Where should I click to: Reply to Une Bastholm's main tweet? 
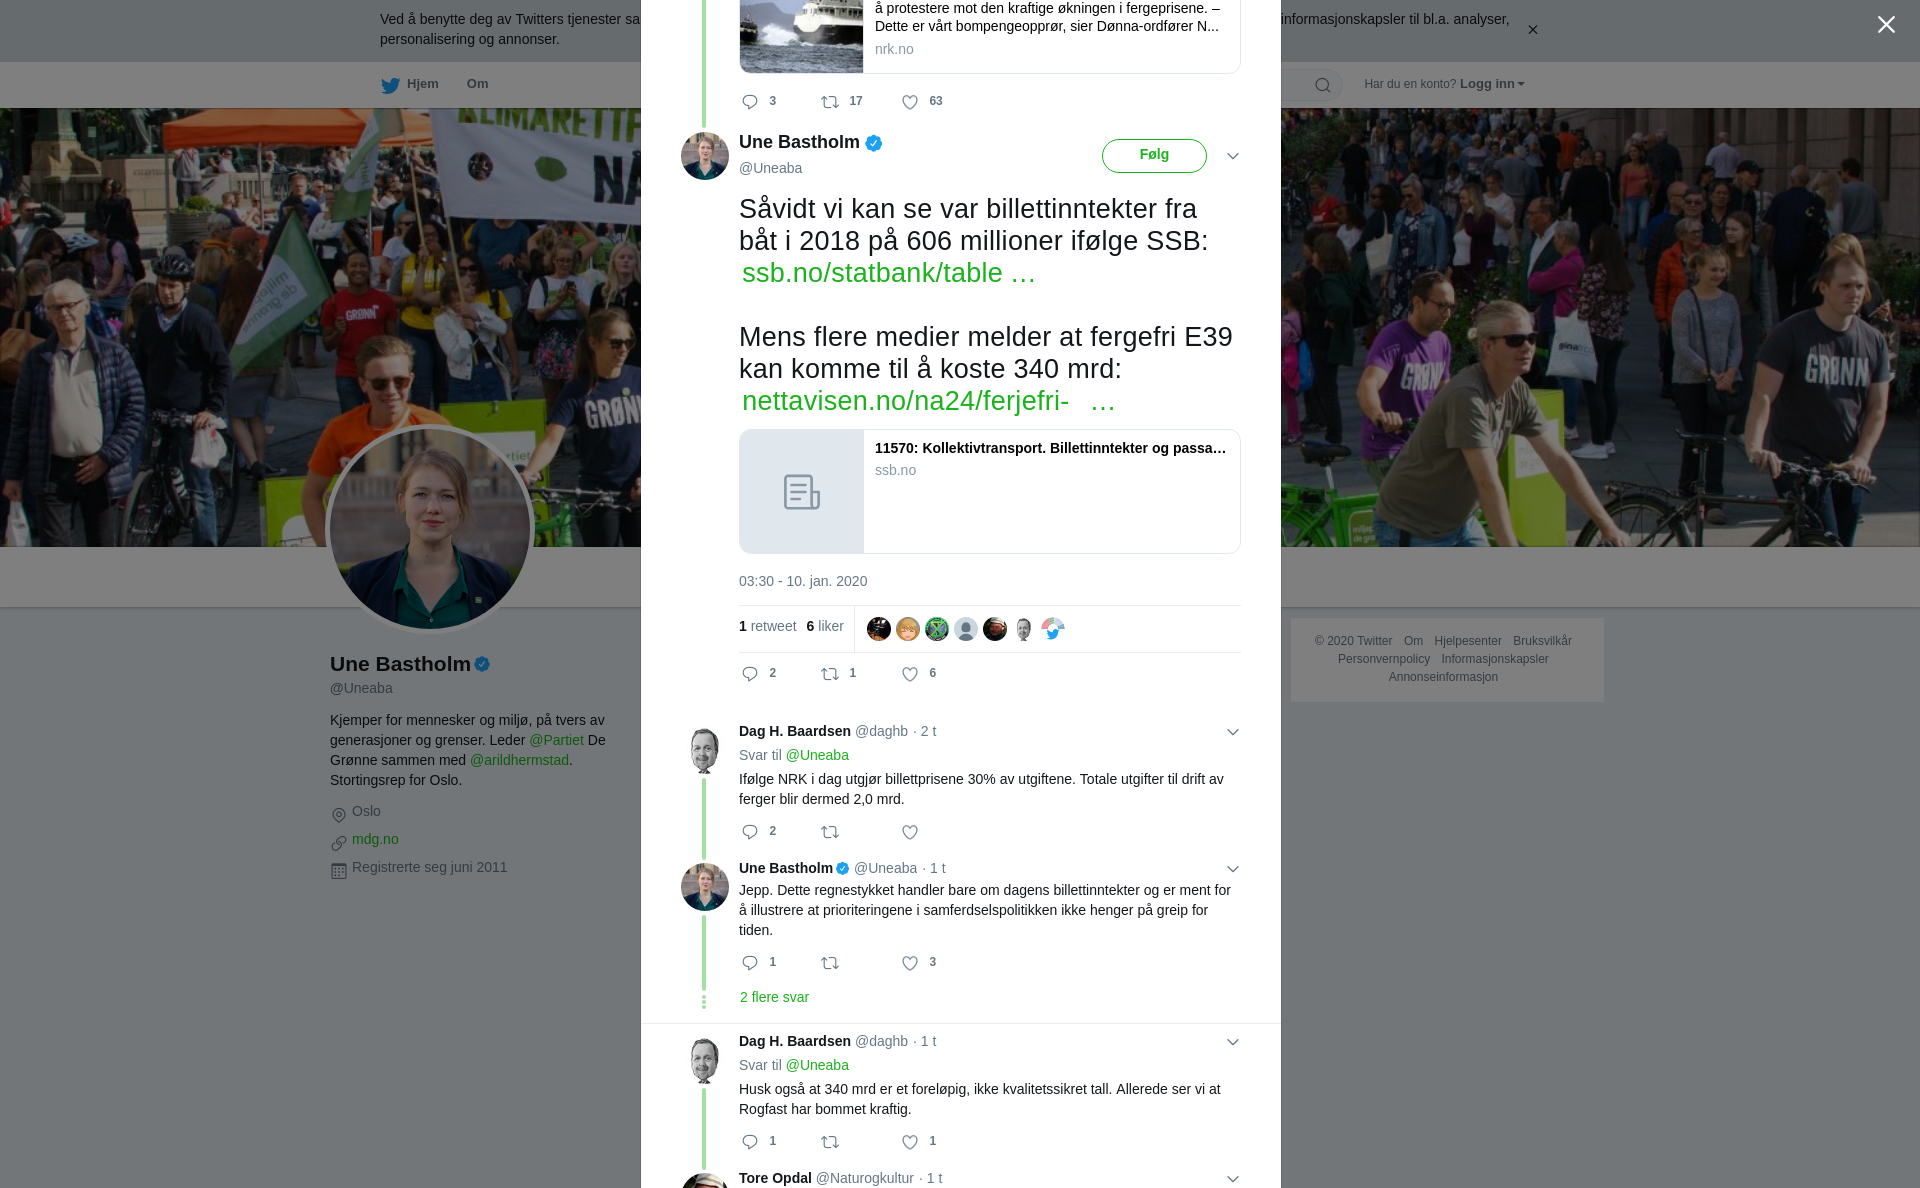(x=750, y=674)
